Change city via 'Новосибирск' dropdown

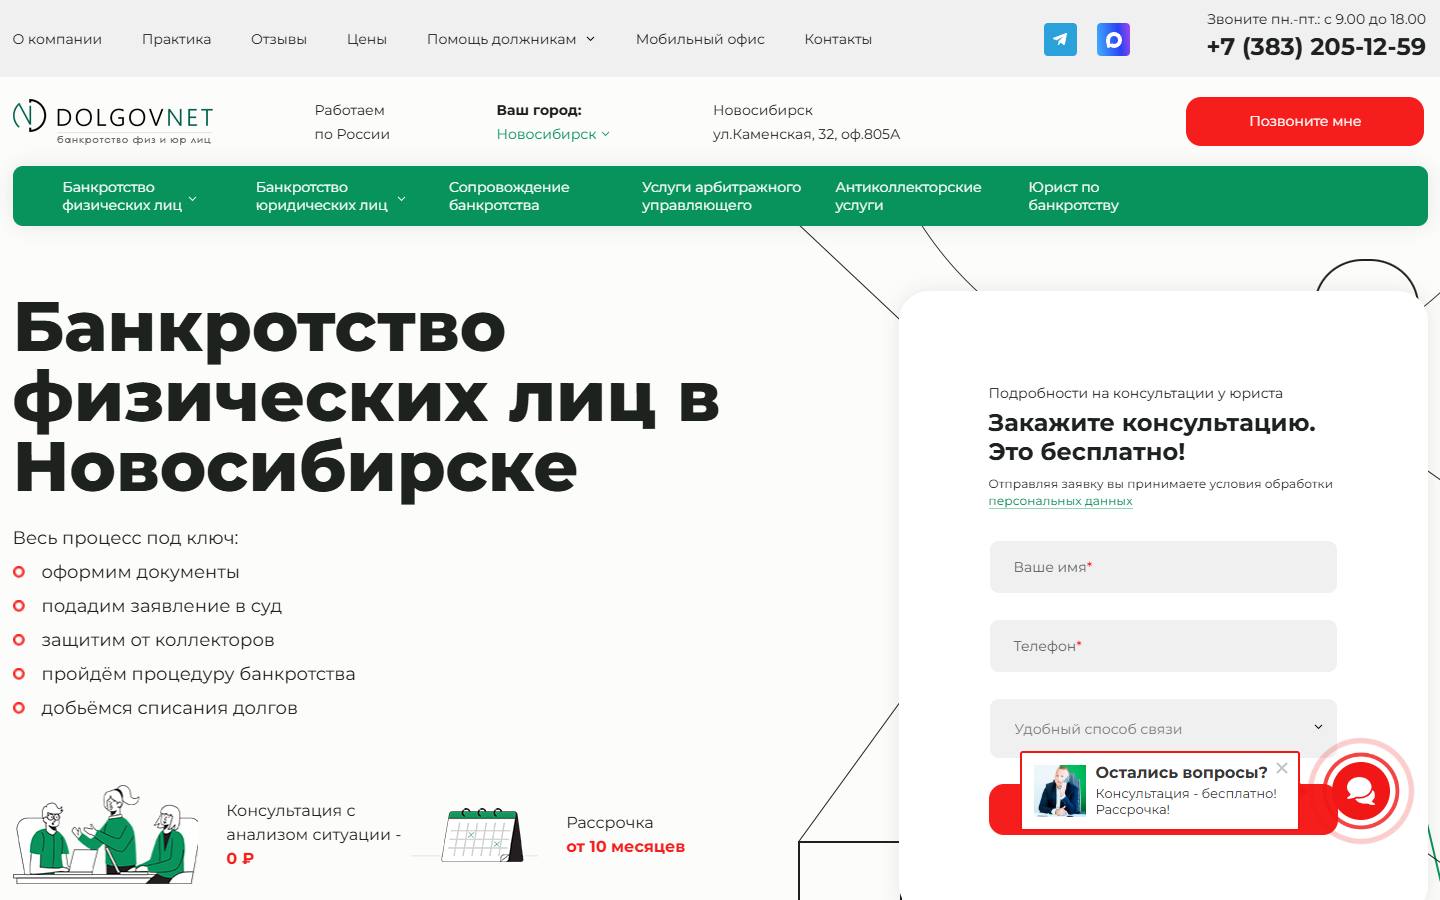pyautogui.click(x=553, y=134)
